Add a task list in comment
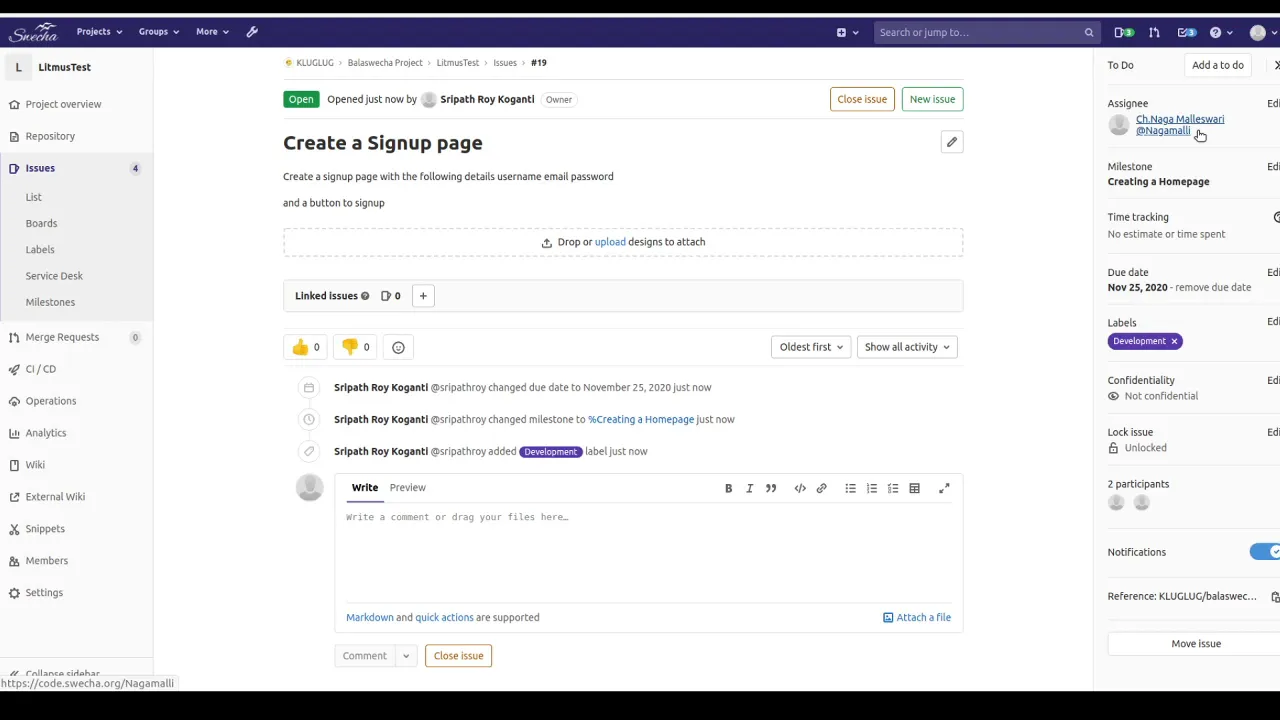 pos(893,488)
